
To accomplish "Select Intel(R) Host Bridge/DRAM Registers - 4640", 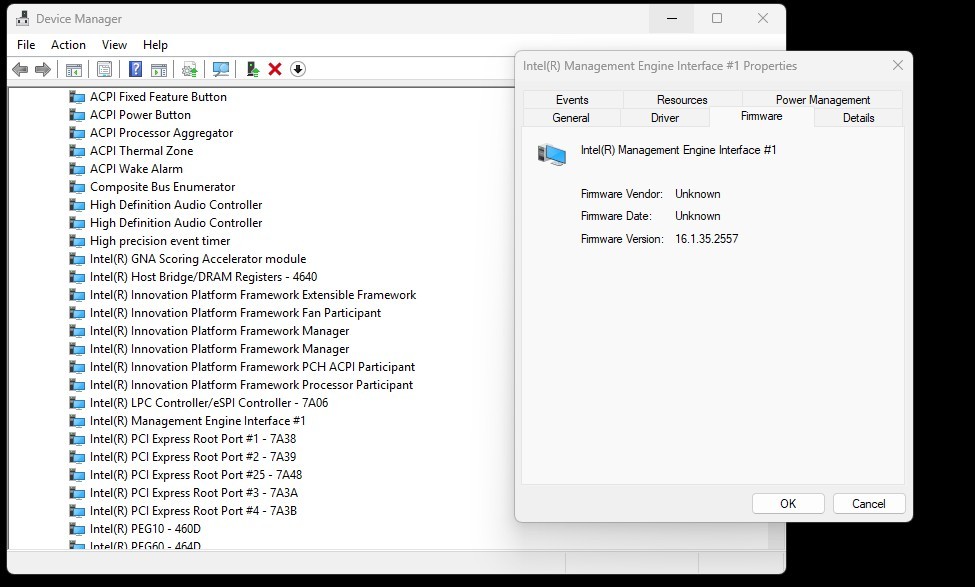I will click(203, 277).
